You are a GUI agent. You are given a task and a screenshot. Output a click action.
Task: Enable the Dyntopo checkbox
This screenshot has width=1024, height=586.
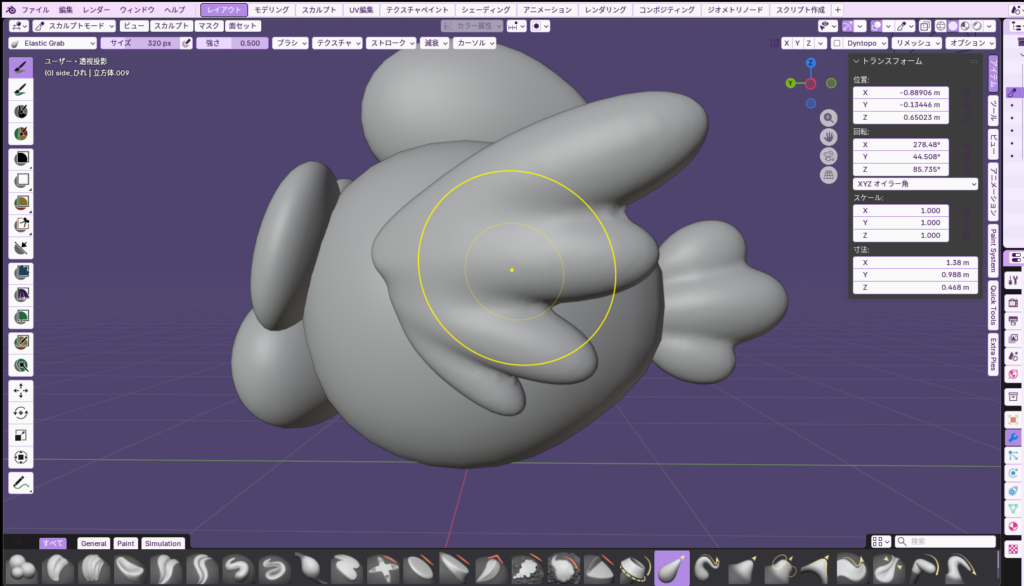tap(837, 43)
